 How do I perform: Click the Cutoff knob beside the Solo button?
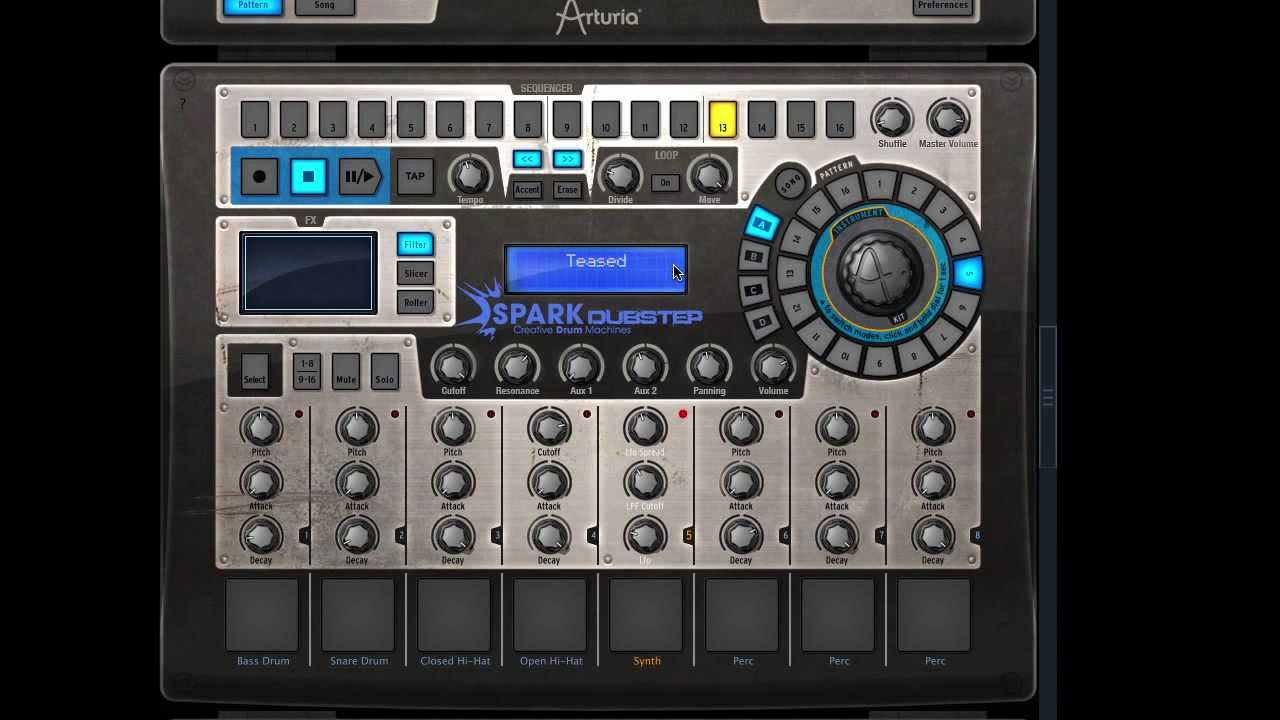click(x=453, y=365)
